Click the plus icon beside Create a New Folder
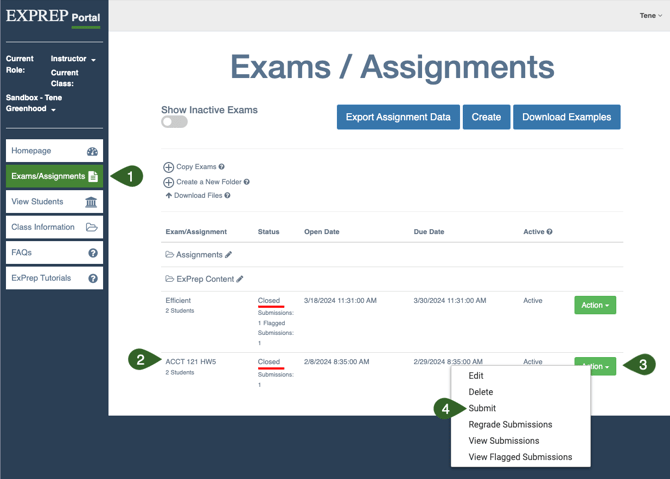The image size is (670, 479). tap(168, 182)
